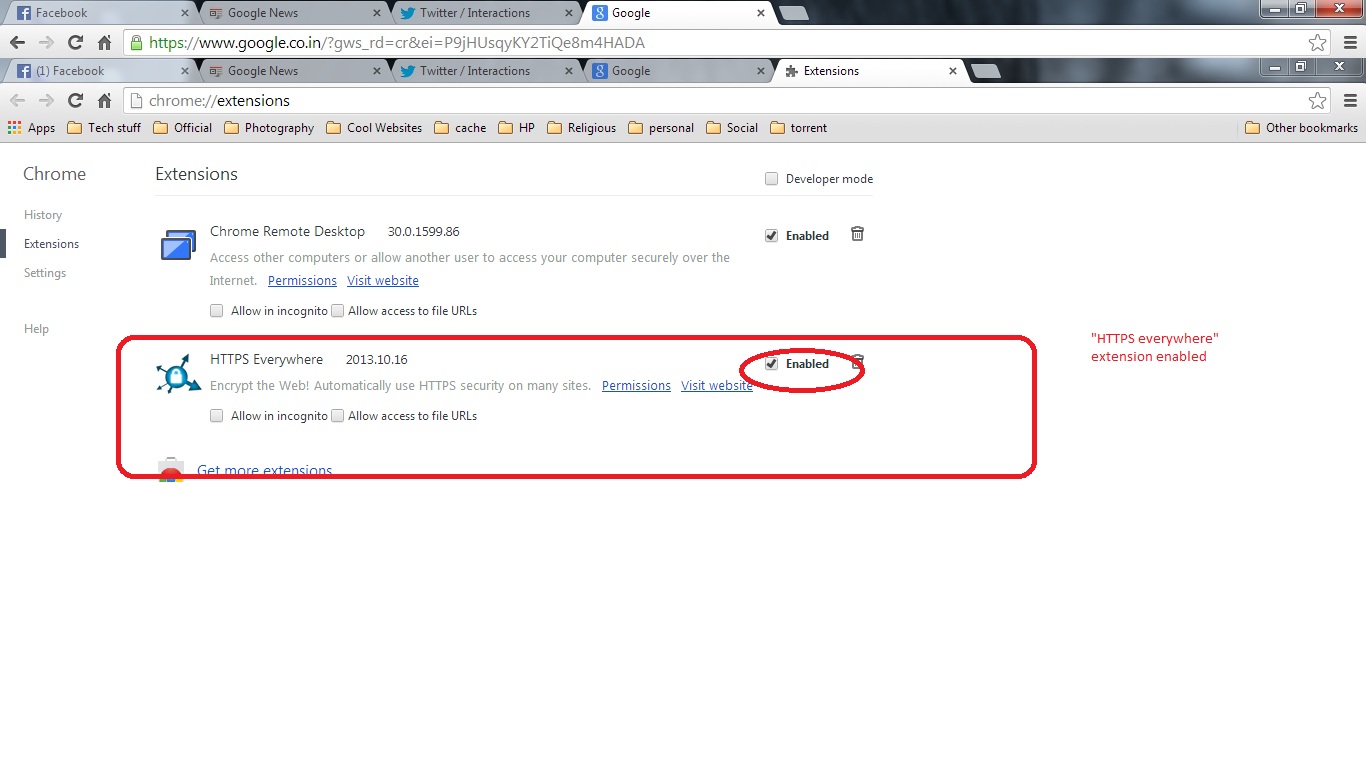Open History in Chrome sidebar
1366x768 pixels.
43,215
